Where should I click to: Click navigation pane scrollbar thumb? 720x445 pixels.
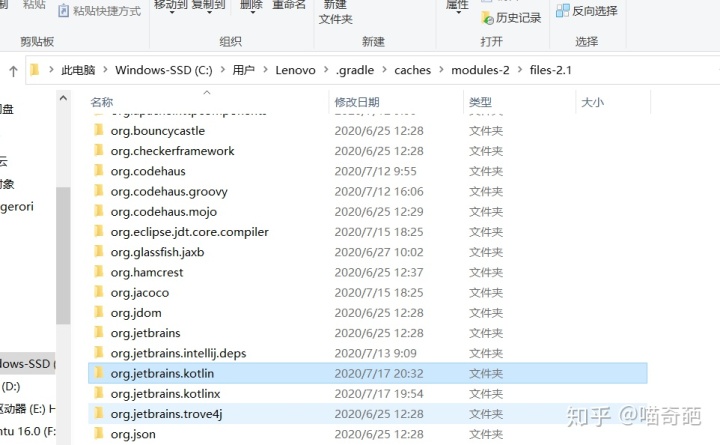click(63, 255)
